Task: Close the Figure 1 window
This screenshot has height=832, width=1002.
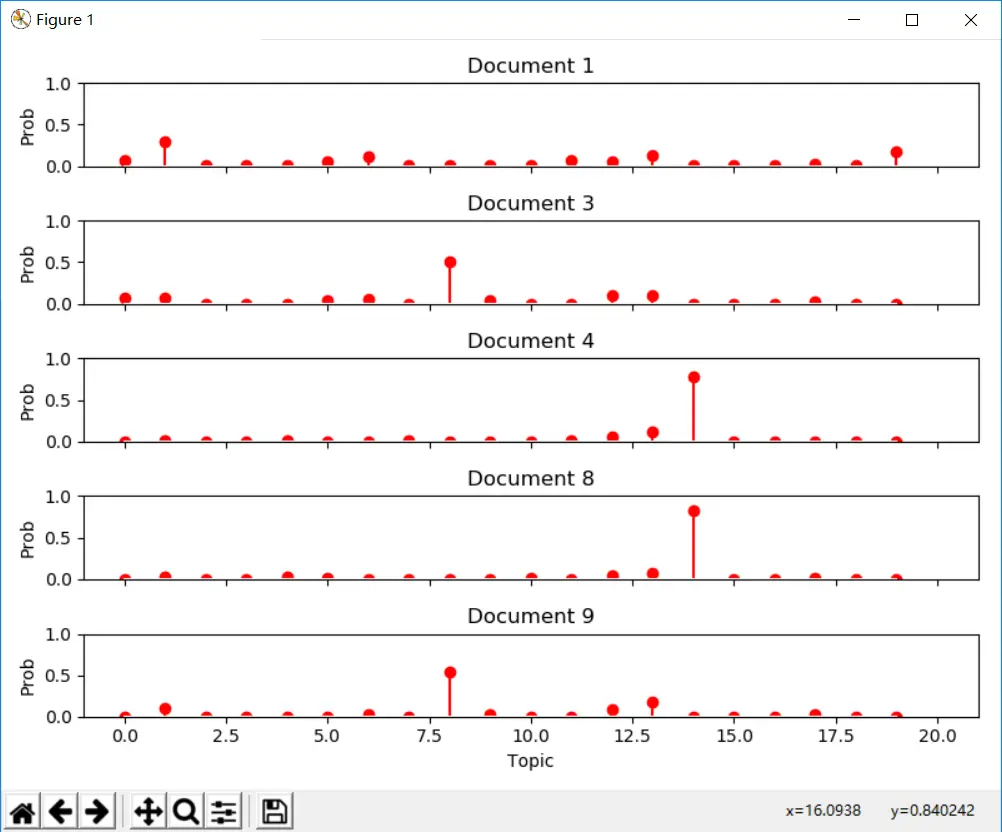Action: pos(971,20)
